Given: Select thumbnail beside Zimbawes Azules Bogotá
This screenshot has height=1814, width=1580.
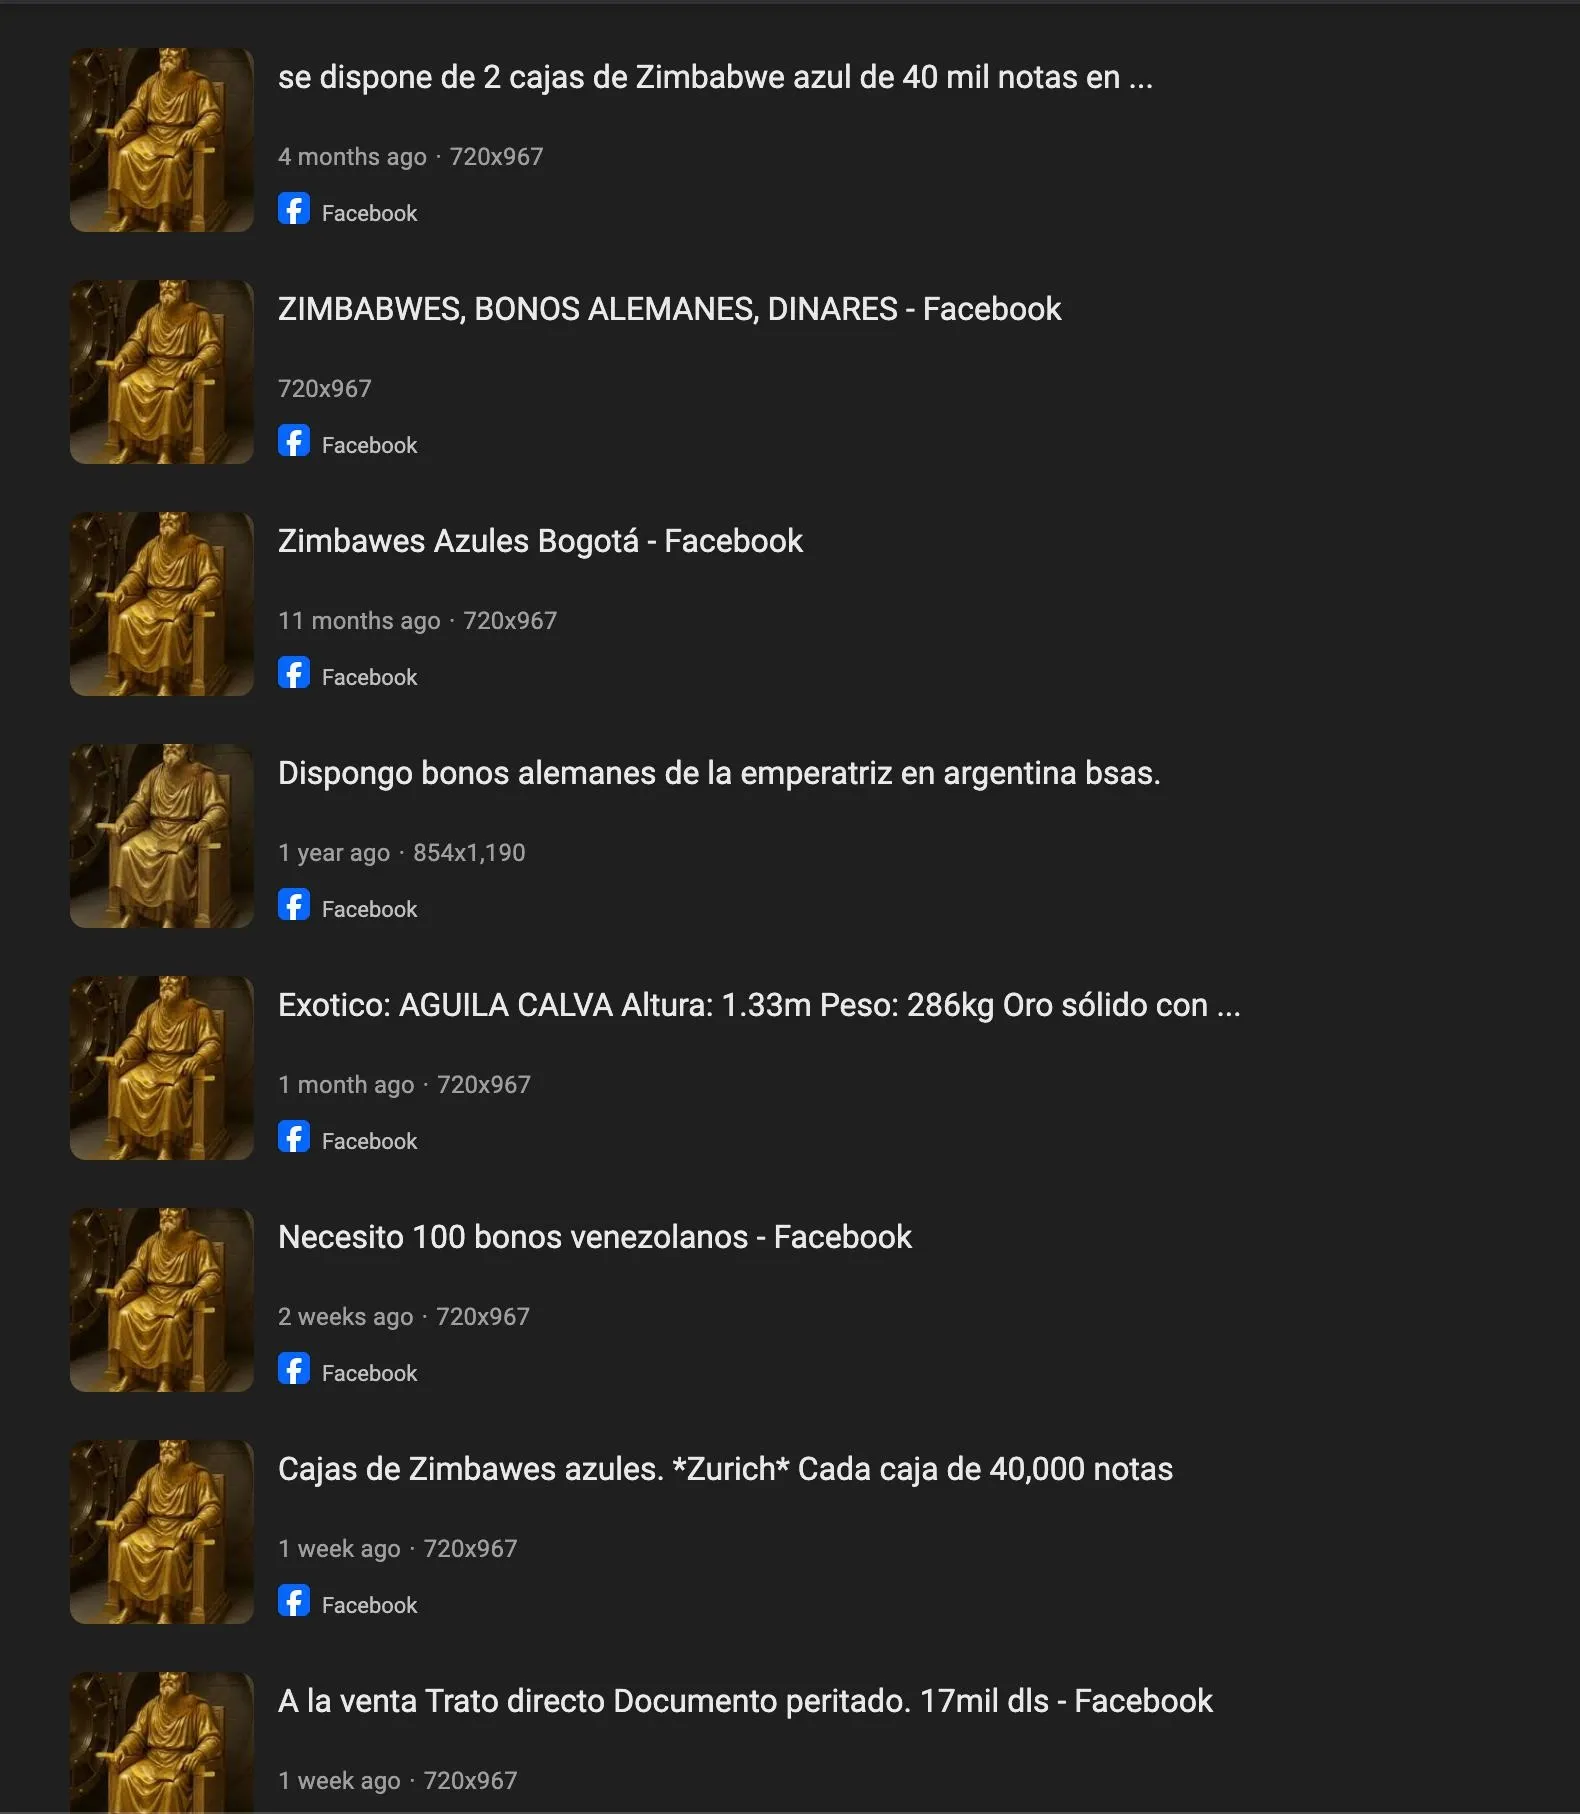Looking at the screenshot, I should click(x=162, y=604).
